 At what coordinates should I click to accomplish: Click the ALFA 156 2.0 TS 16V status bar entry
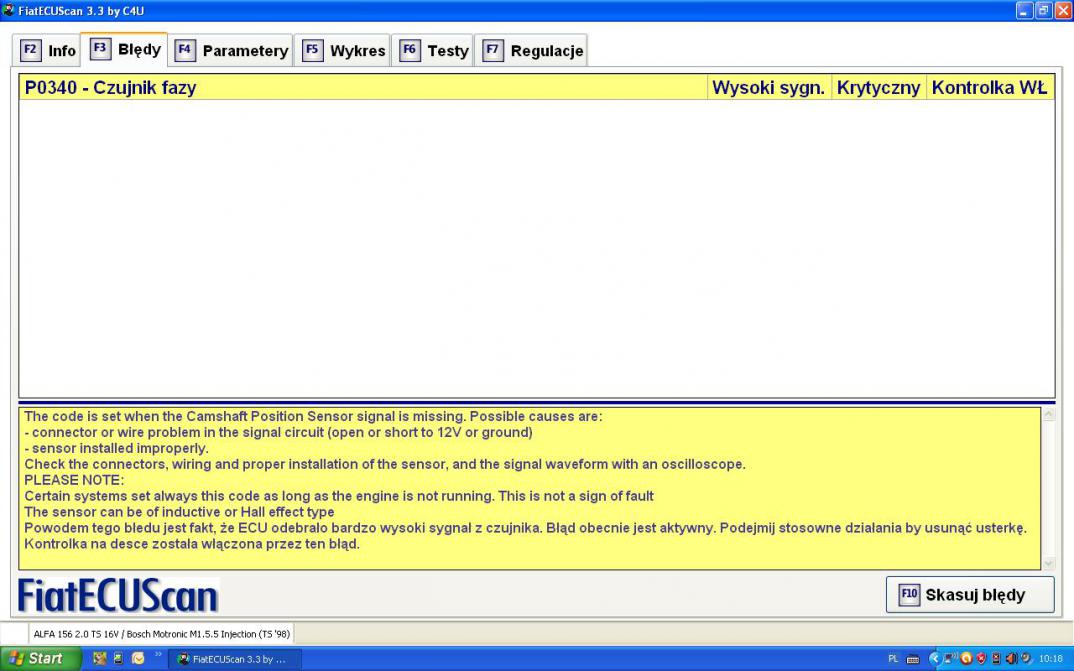[x=162, y=634]
